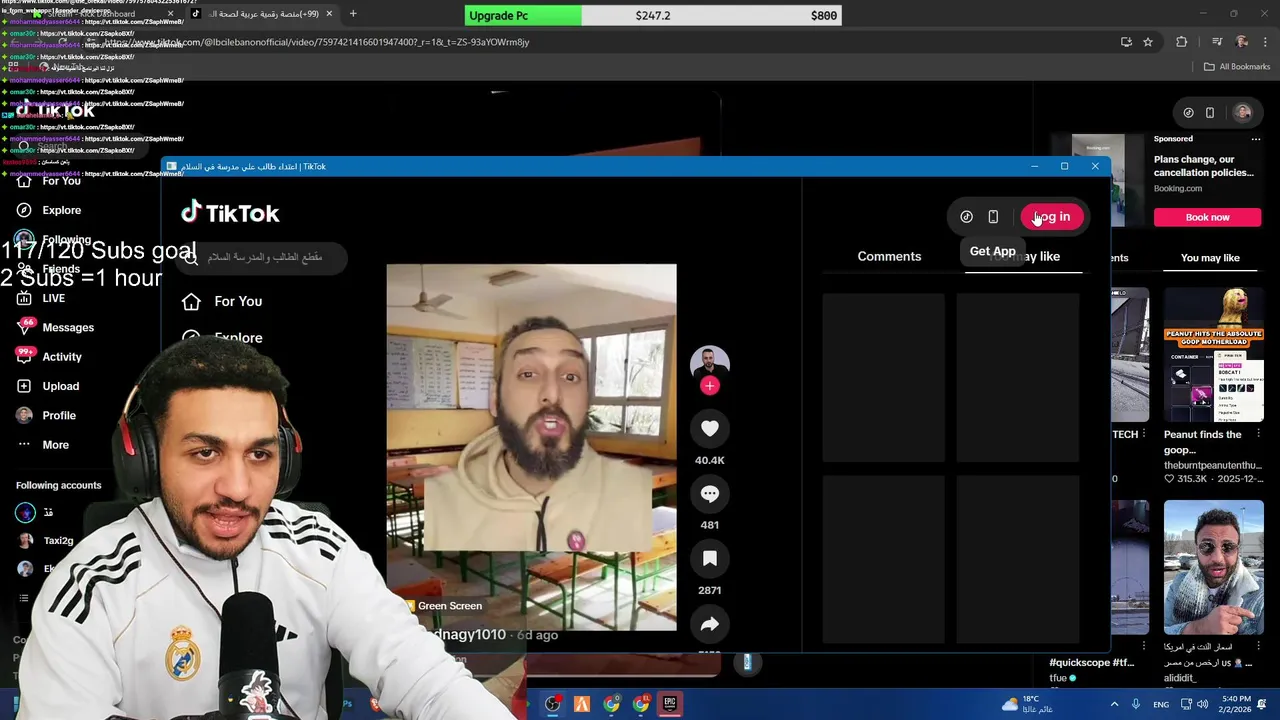Open Messages in the background TikTok sidebar

click(55, 327)
